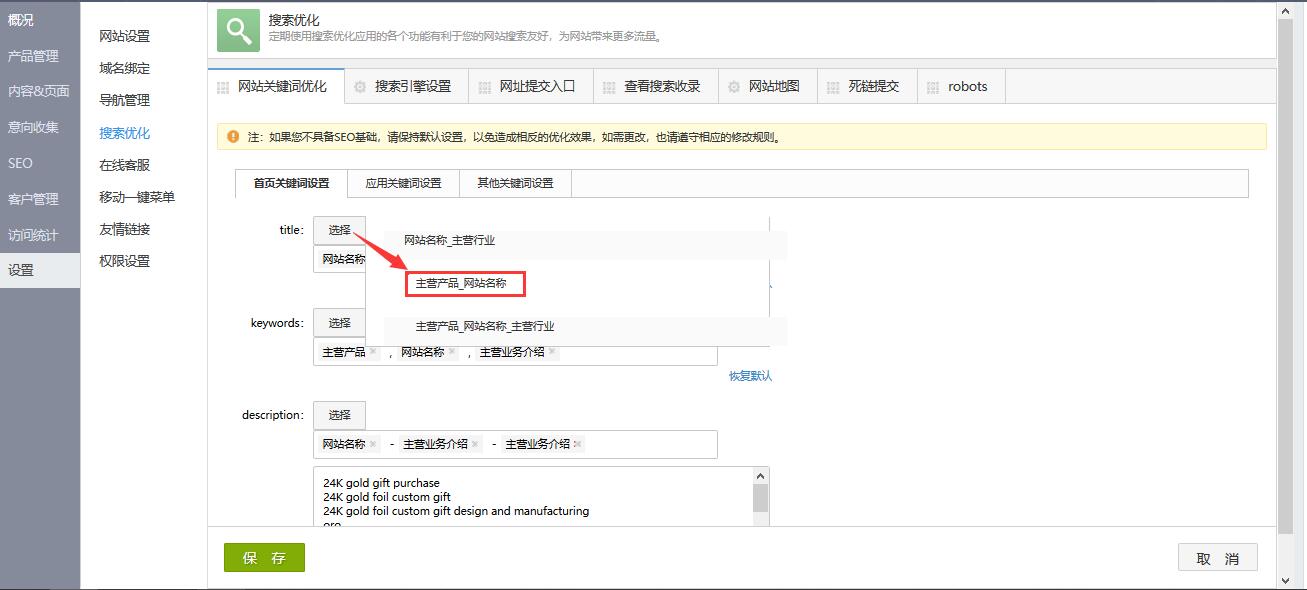
Task: Click the 取消 button
Action: [x=1217, y=558]
